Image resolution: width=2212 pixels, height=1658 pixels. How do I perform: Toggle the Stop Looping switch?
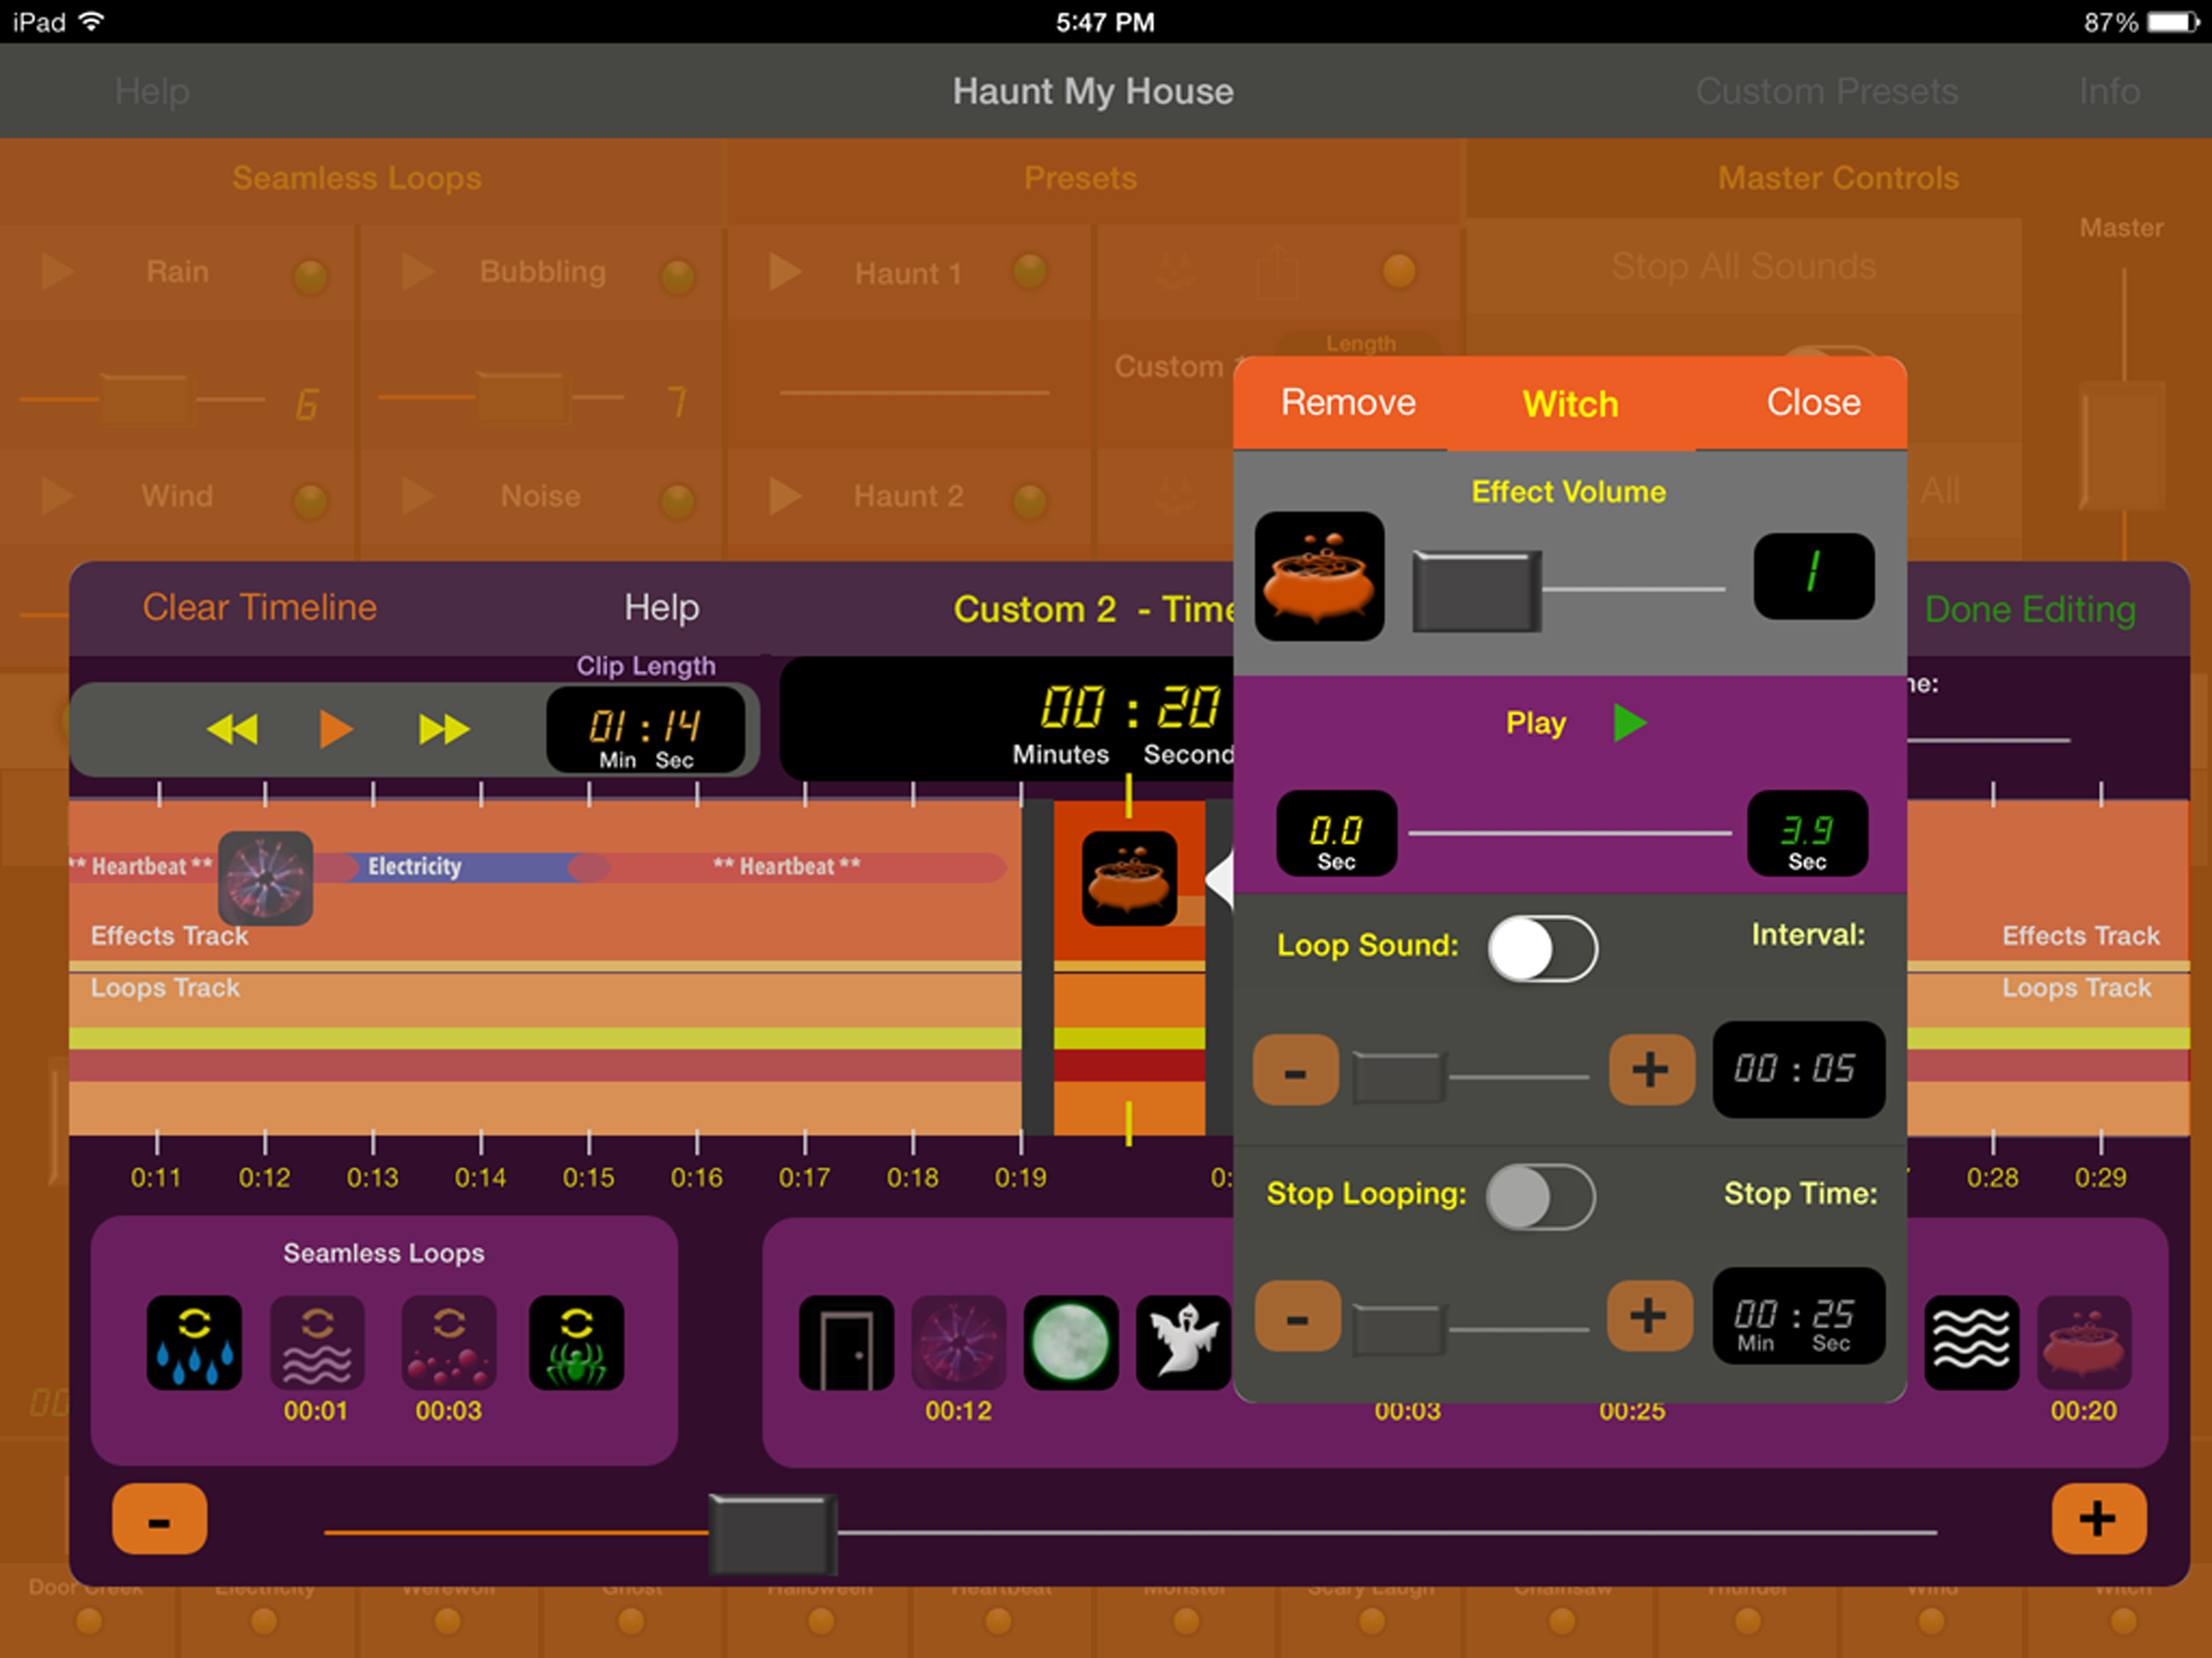click(x=1540, y=1196)
